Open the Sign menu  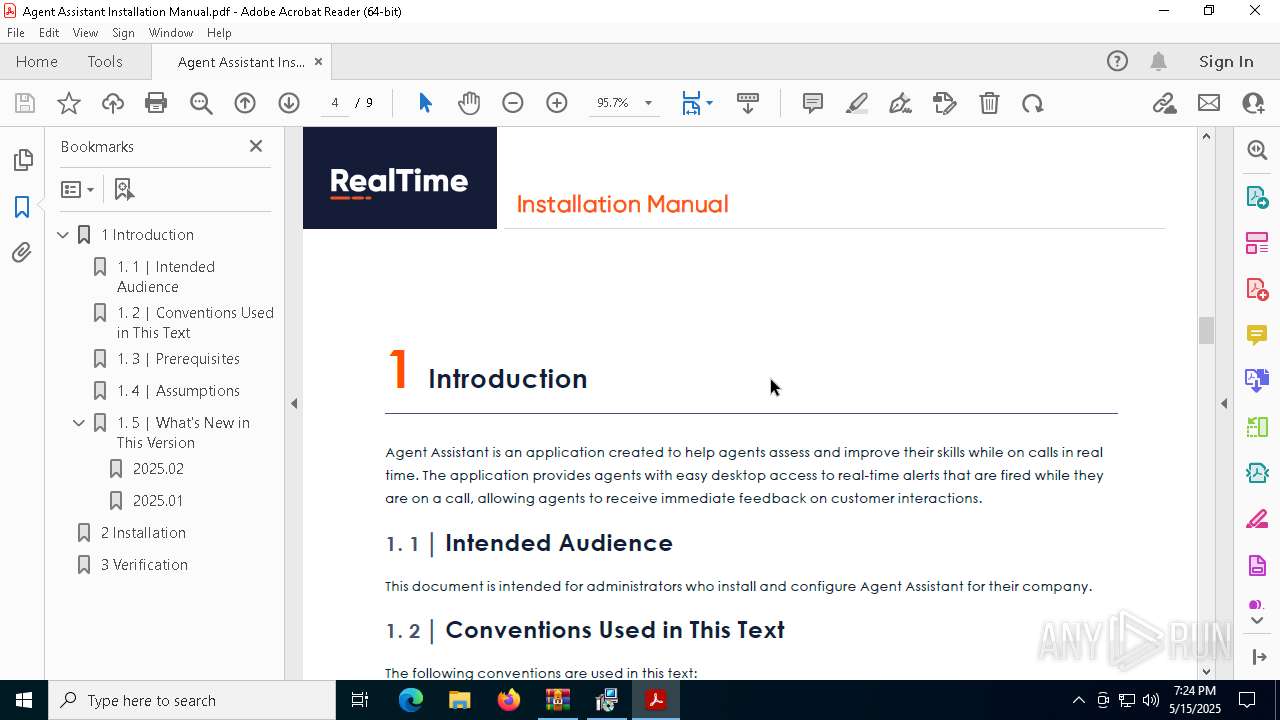[123, 33]
